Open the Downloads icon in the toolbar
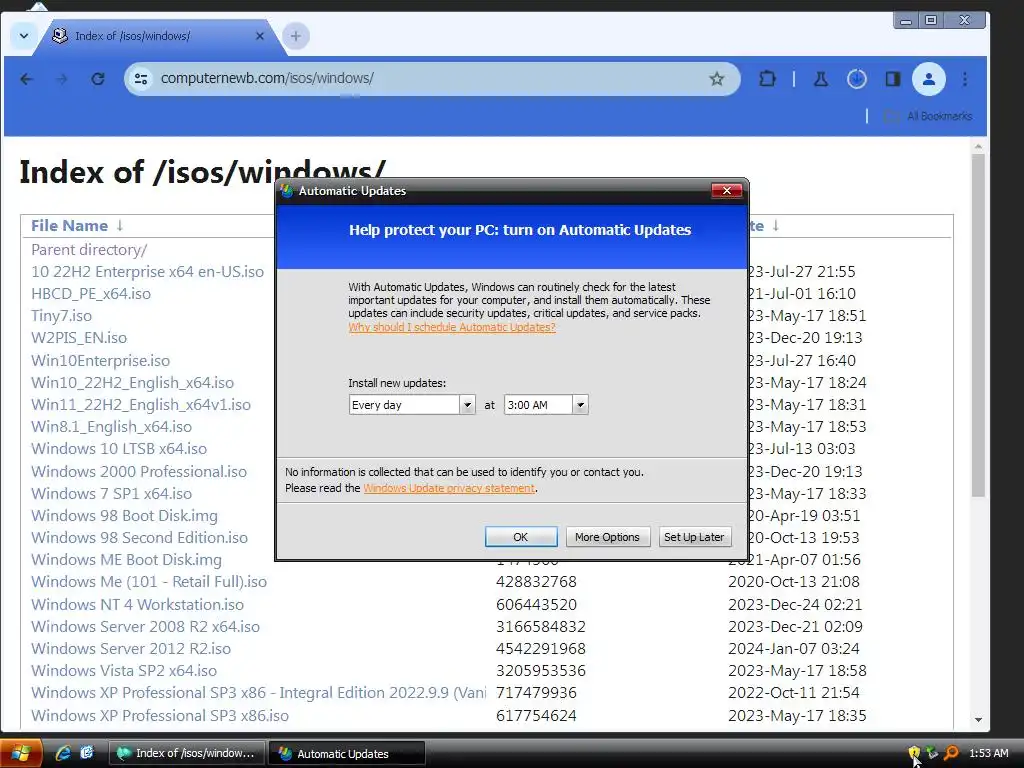The image size is (1024, 768). click(x=857, y=79)
